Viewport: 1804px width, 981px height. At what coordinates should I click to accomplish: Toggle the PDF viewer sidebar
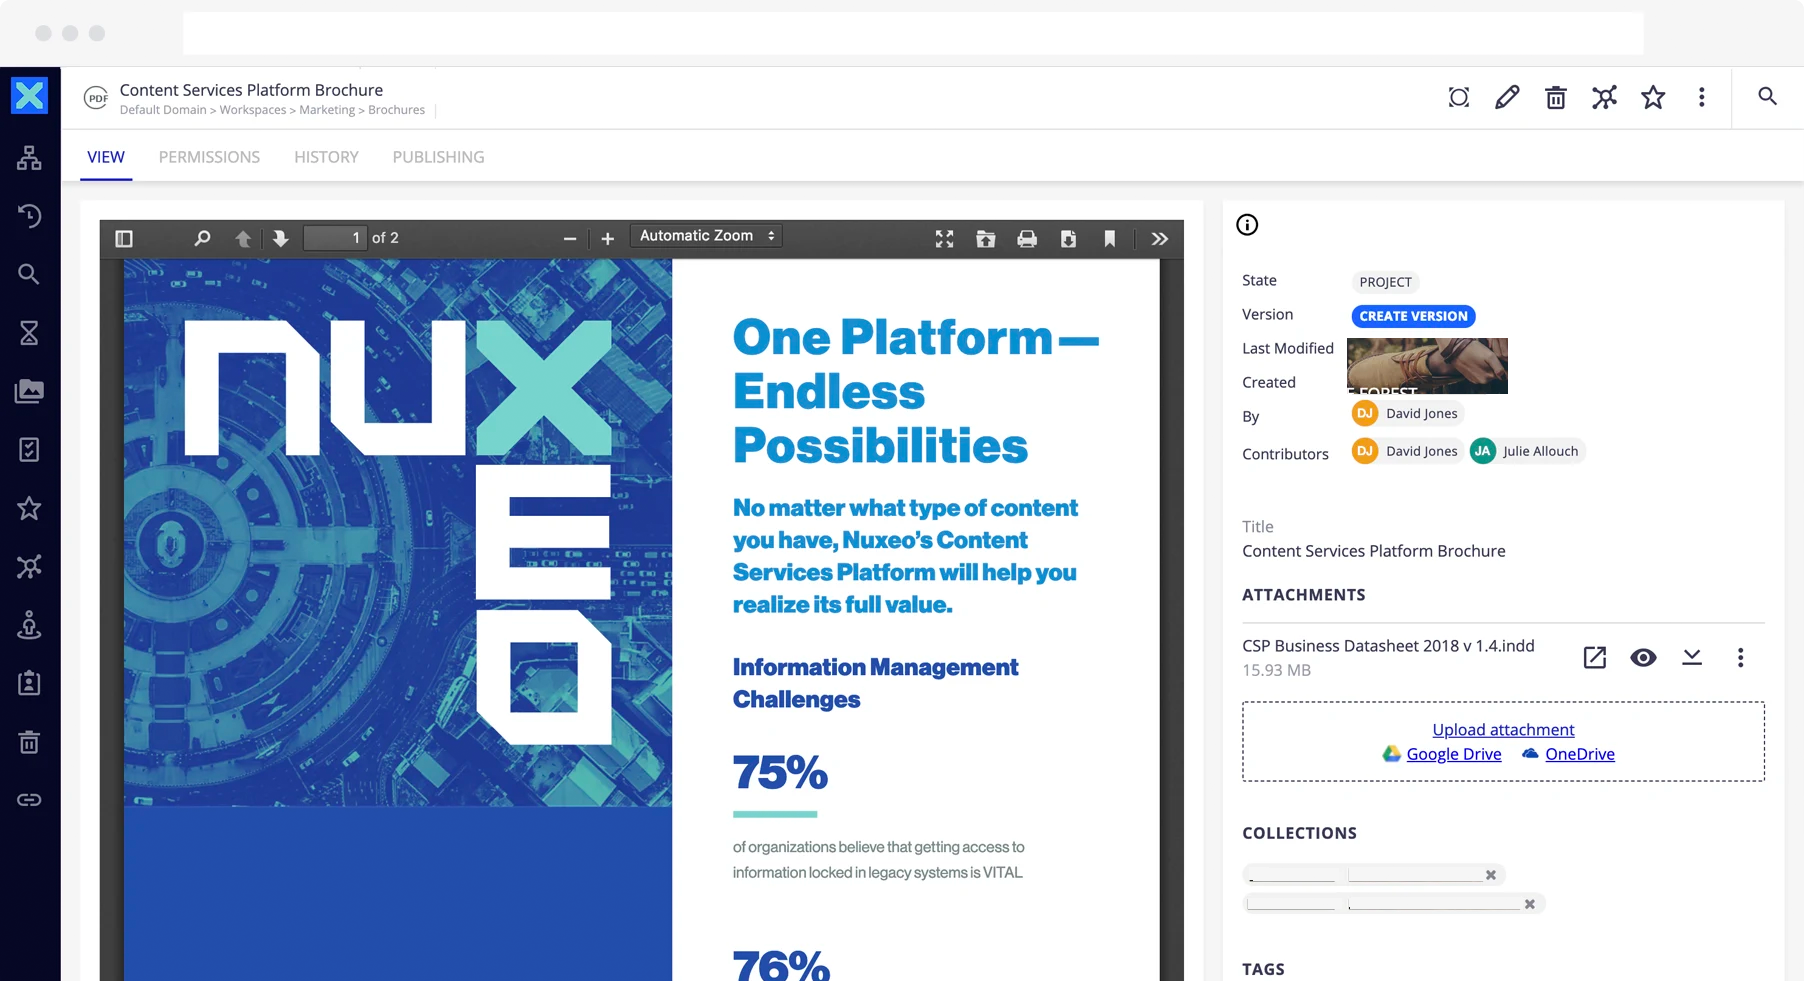click(x=124, y=239)
